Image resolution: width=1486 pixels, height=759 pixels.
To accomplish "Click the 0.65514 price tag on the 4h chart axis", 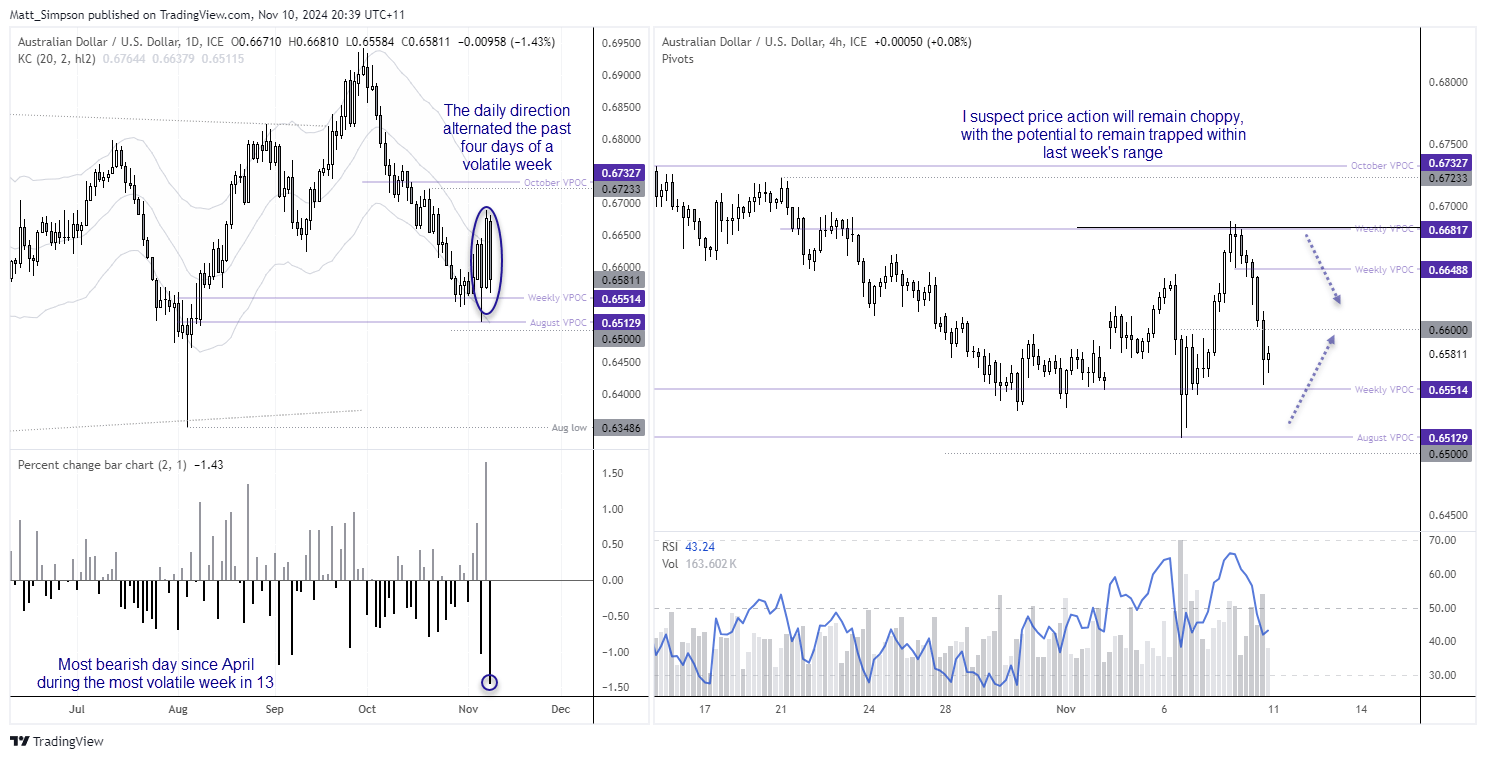I will [1446, 390].
